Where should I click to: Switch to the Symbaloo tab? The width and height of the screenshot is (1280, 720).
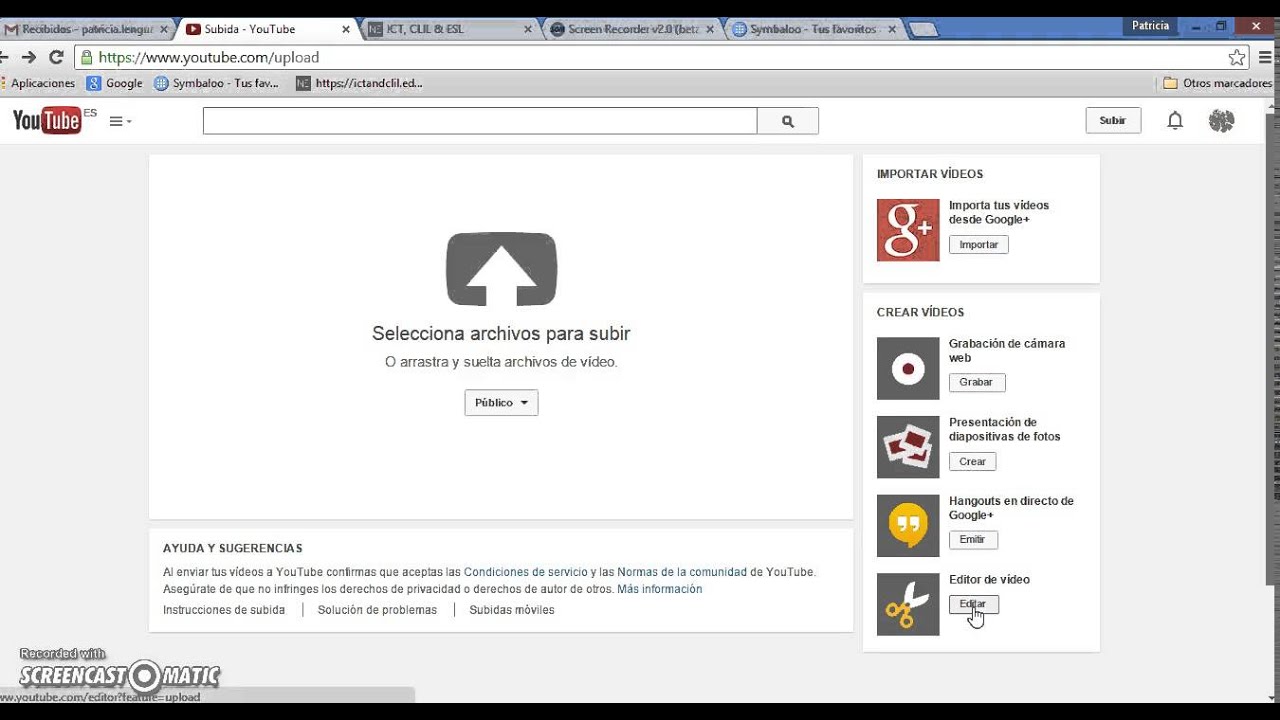[x=814, y=29]
